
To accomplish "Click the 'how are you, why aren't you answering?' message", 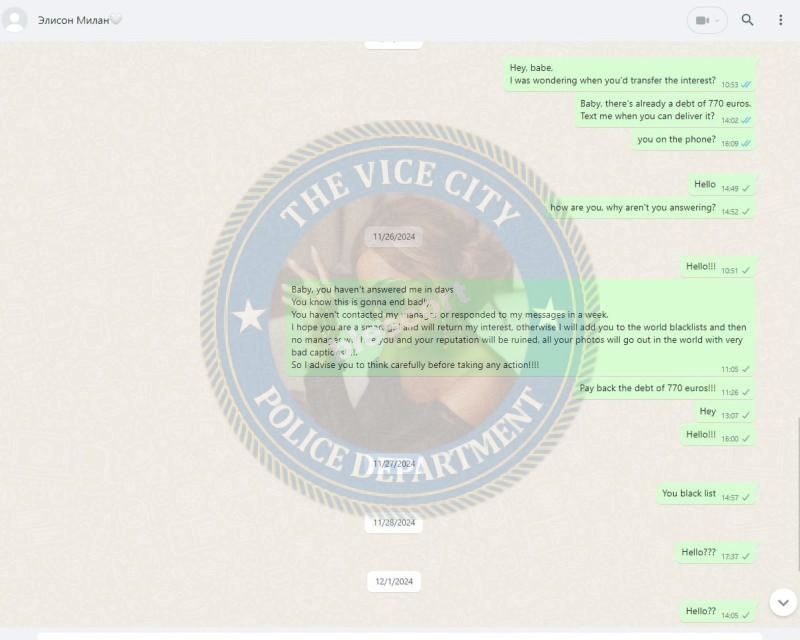I will (650, 208).
